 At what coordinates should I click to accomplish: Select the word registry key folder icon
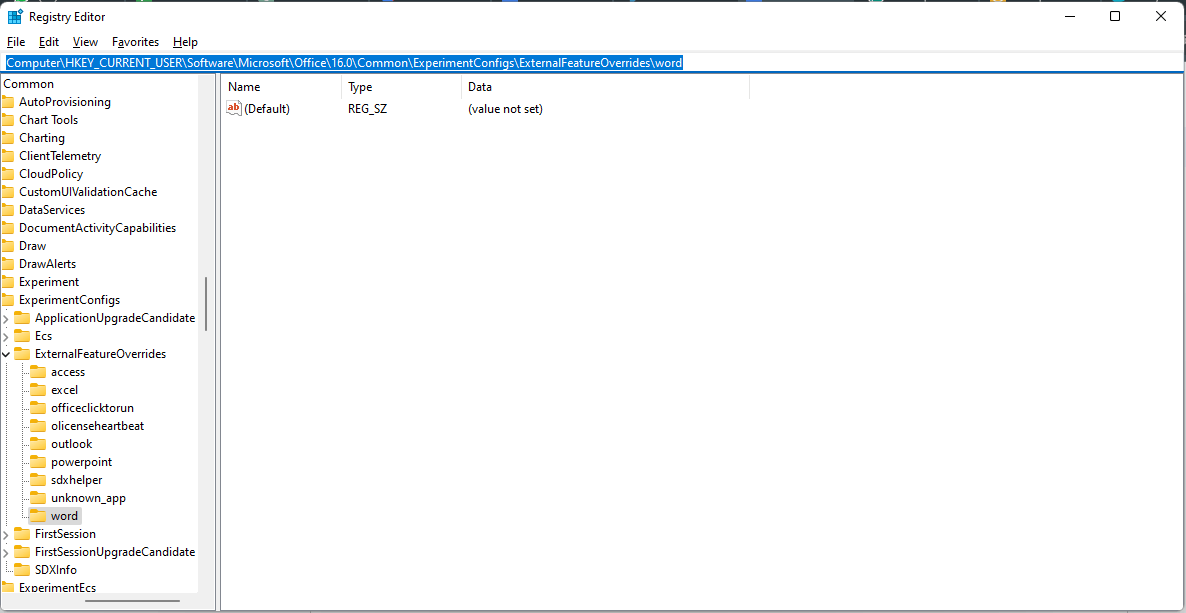pyautogui.click(x=37, y=515)
